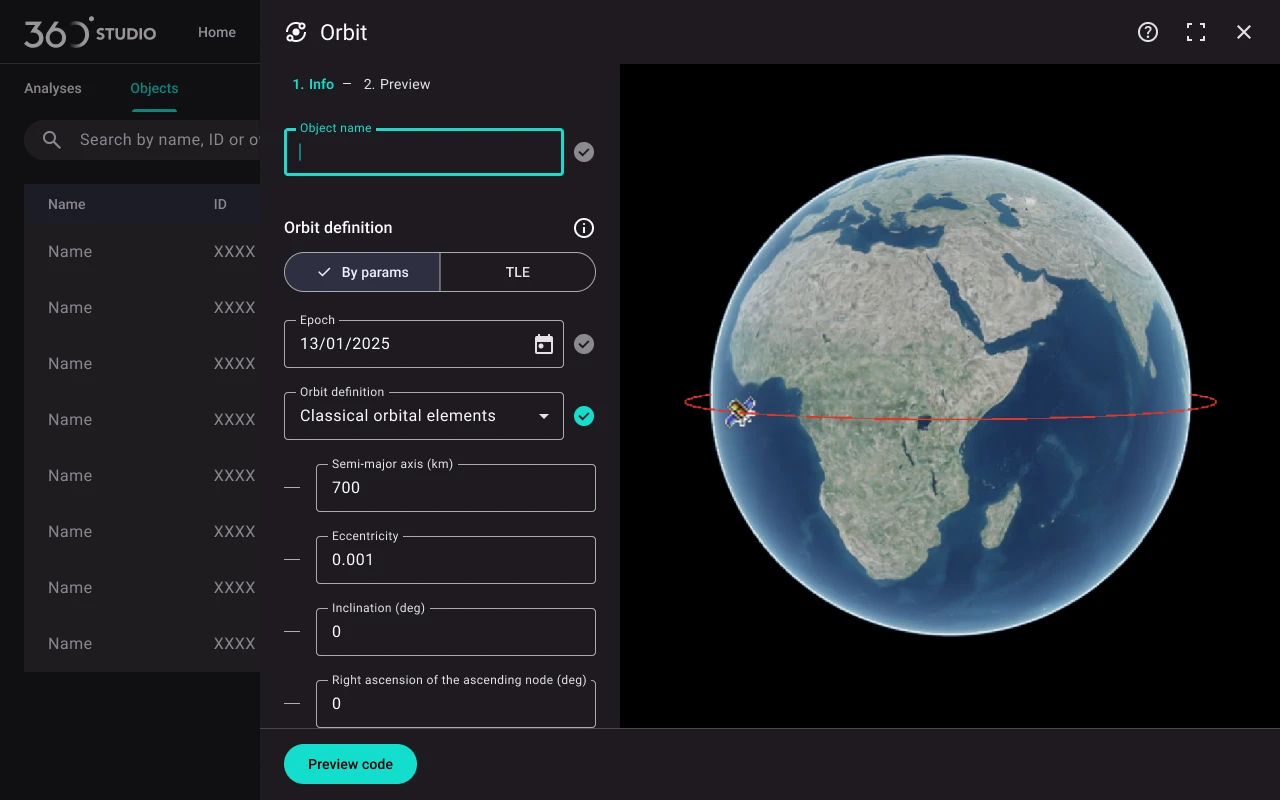This screenshot has height=800, width=1280.
Task: Click the Orbit title icon
Action: pyautogui.click(x=296, y=32)
